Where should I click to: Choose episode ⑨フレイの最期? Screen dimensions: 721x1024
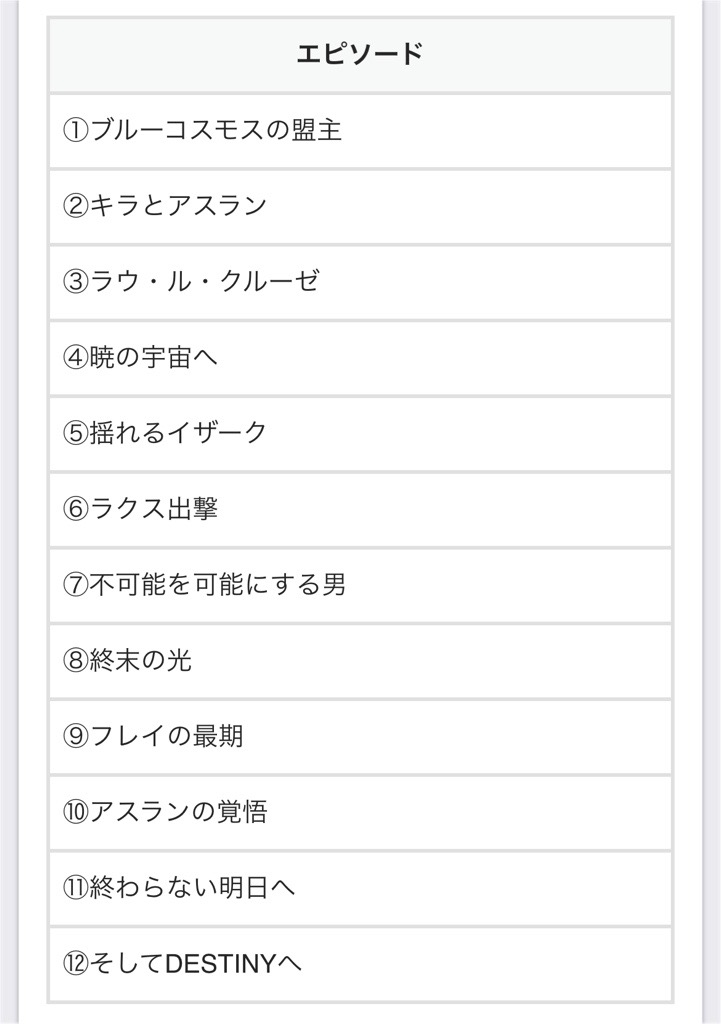click(360, 737)
